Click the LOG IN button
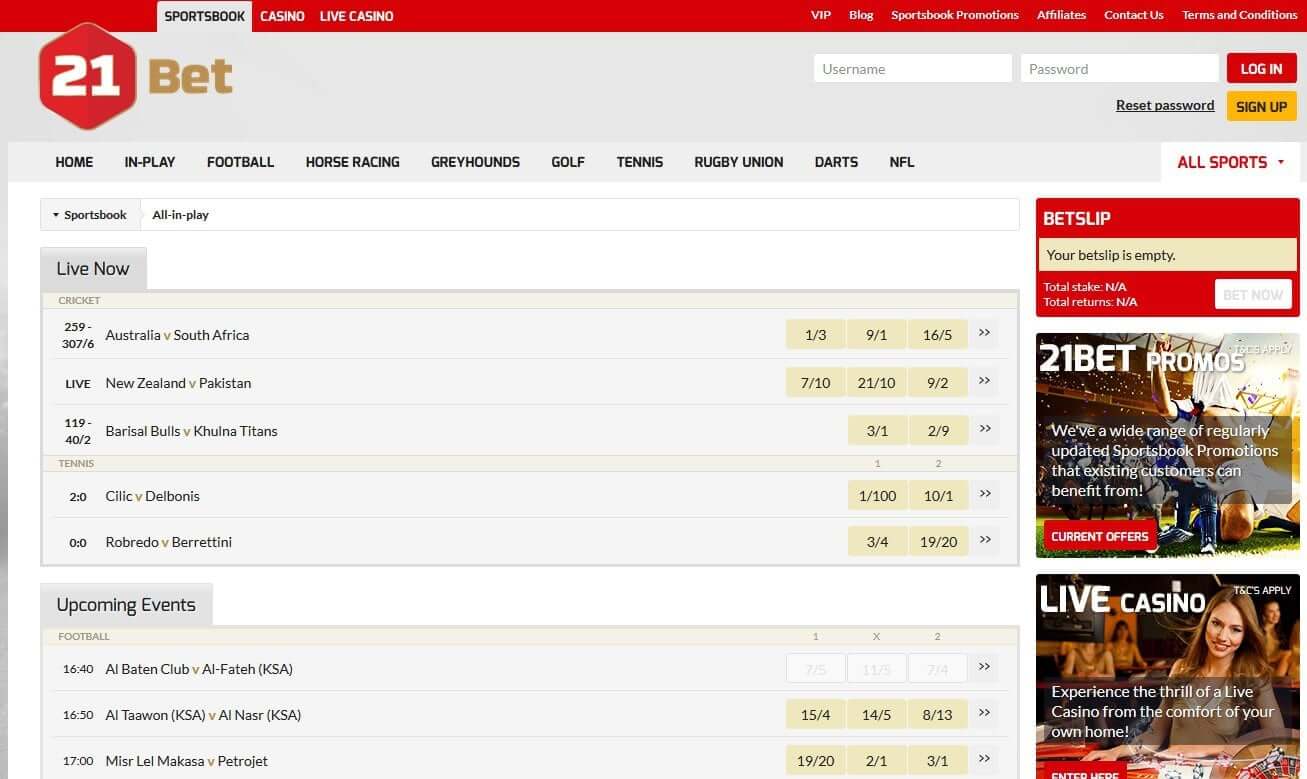Image resolution: width=1307 pixels, height=779 pixels. [x=1261, y=69]
